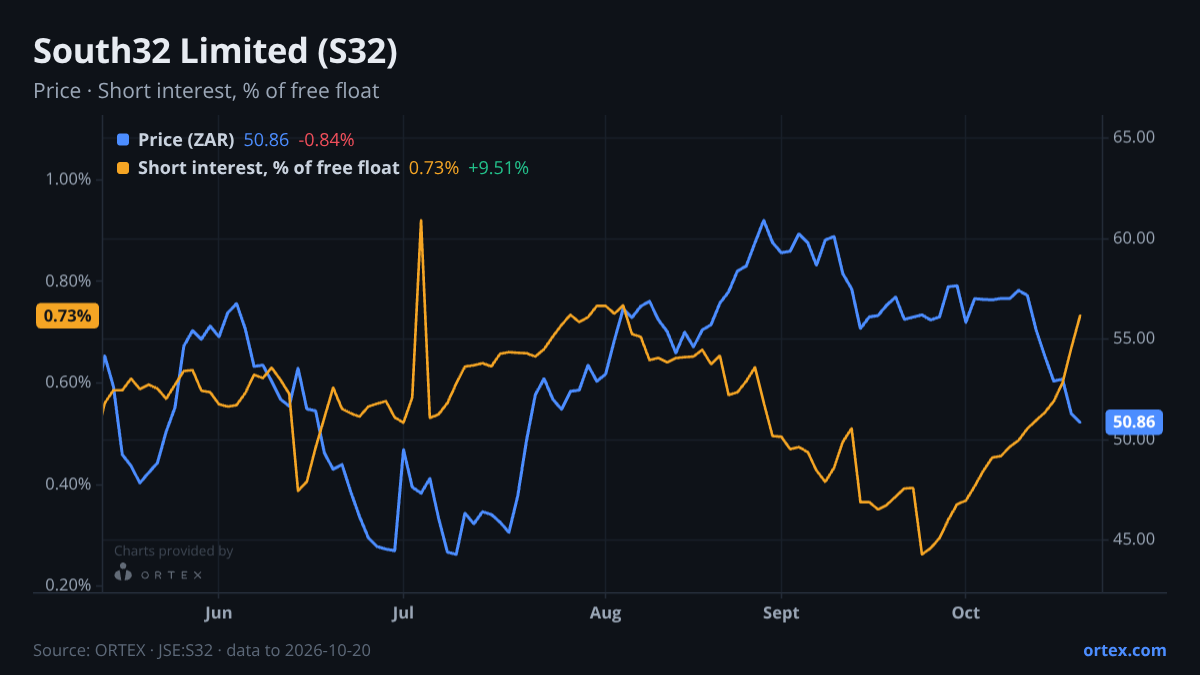Screen dimensions: 1200x675
Task: Click the 65.00 right axis label
Action: click(x=1134, y=137)
